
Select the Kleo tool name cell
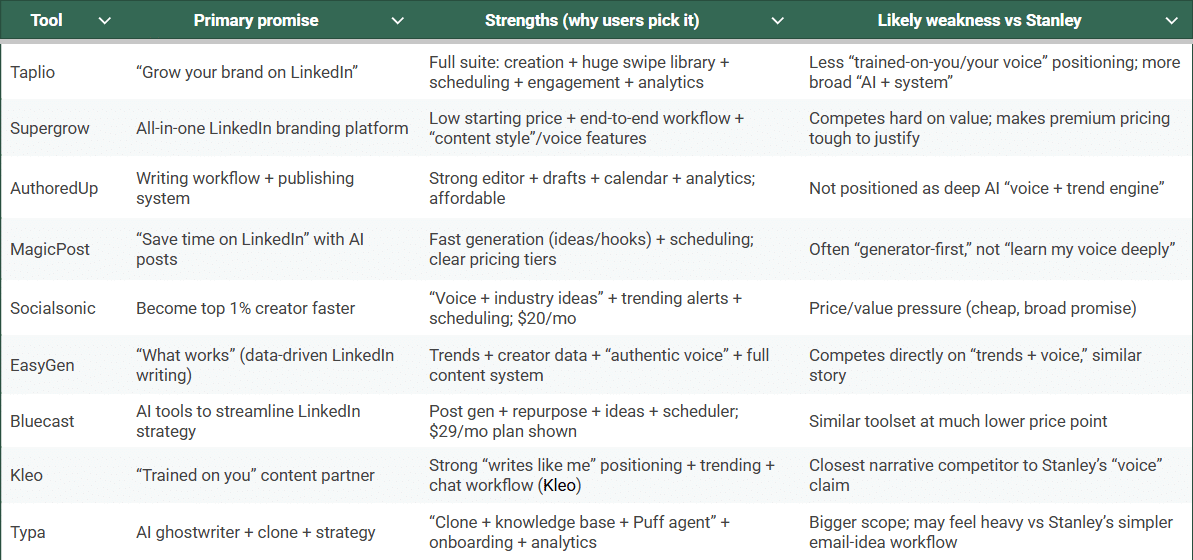click(27, 475)
